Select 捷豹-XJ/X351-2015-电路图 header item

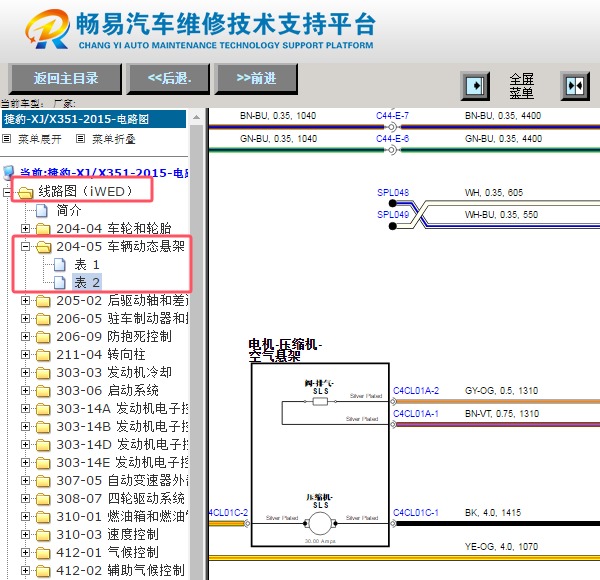(94, 119)
